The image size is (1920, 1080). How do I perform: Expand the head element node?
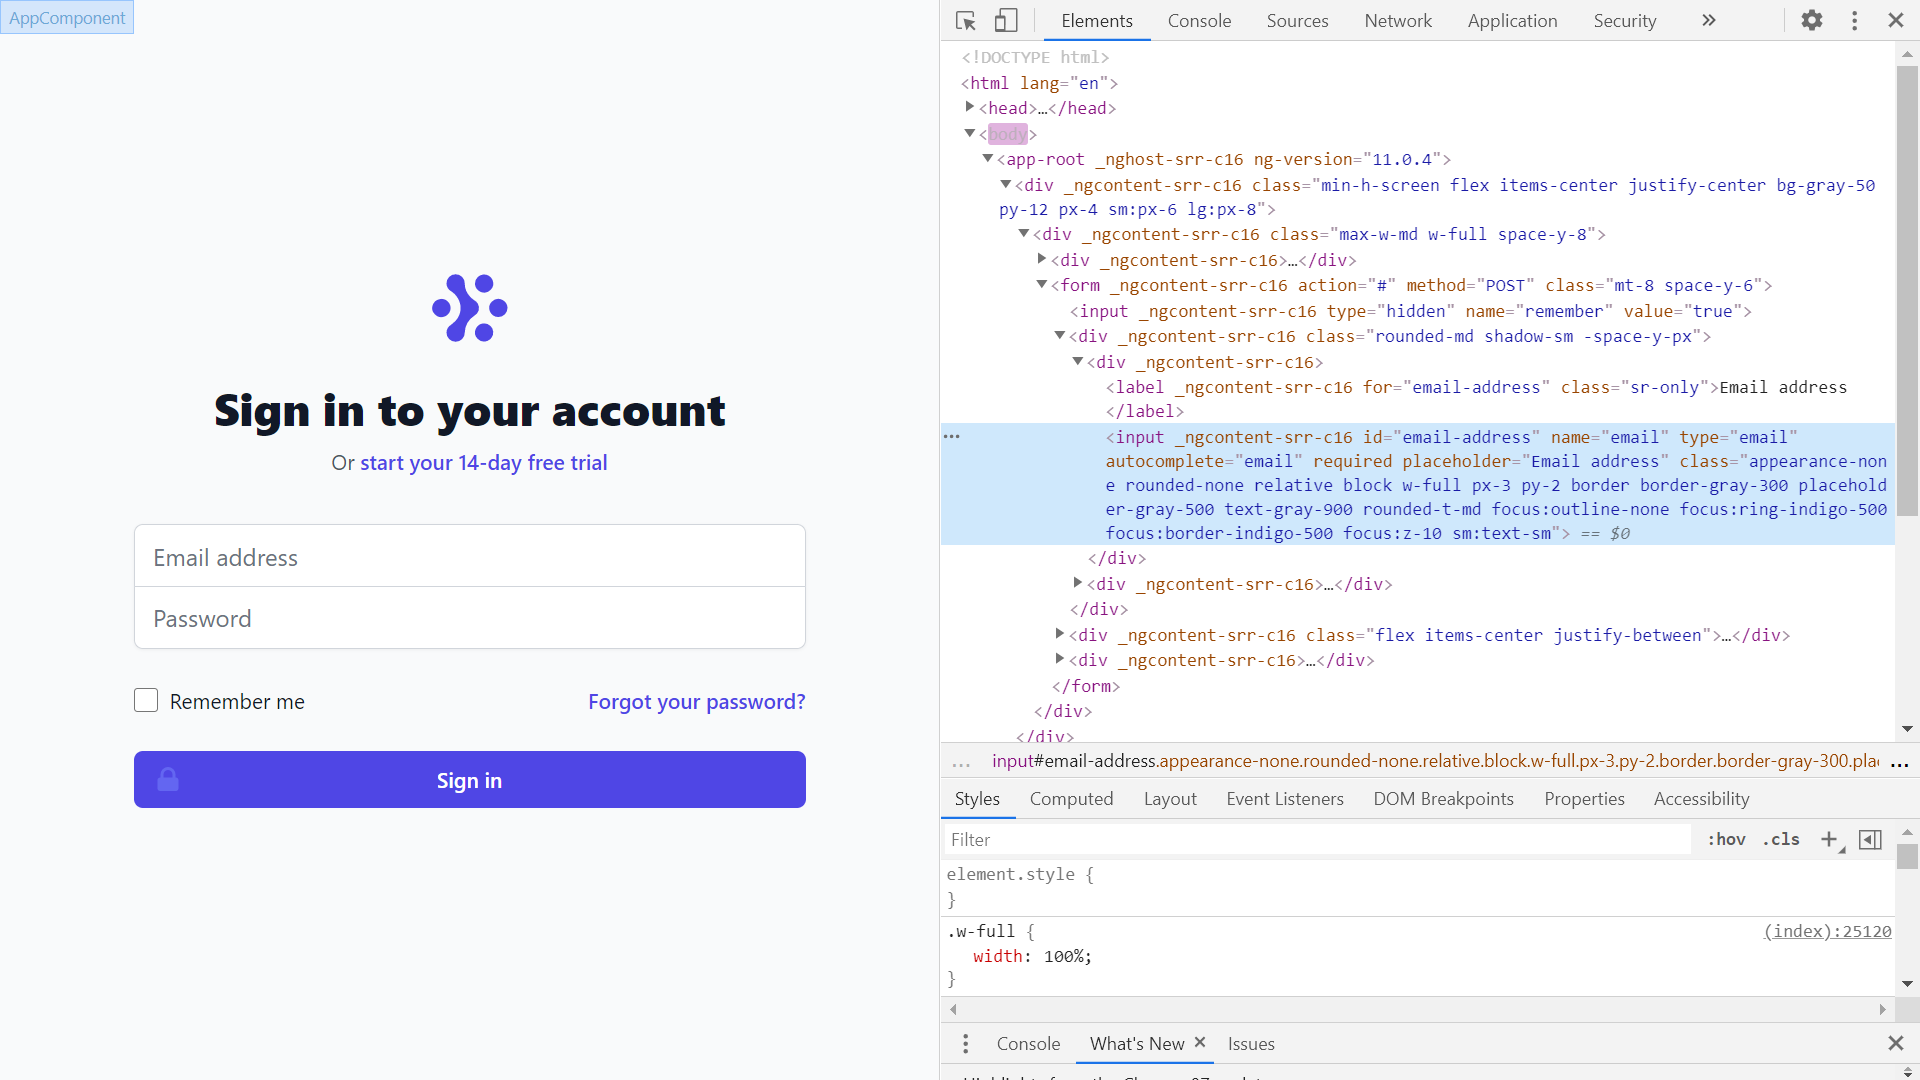click(x=969, y=107)
